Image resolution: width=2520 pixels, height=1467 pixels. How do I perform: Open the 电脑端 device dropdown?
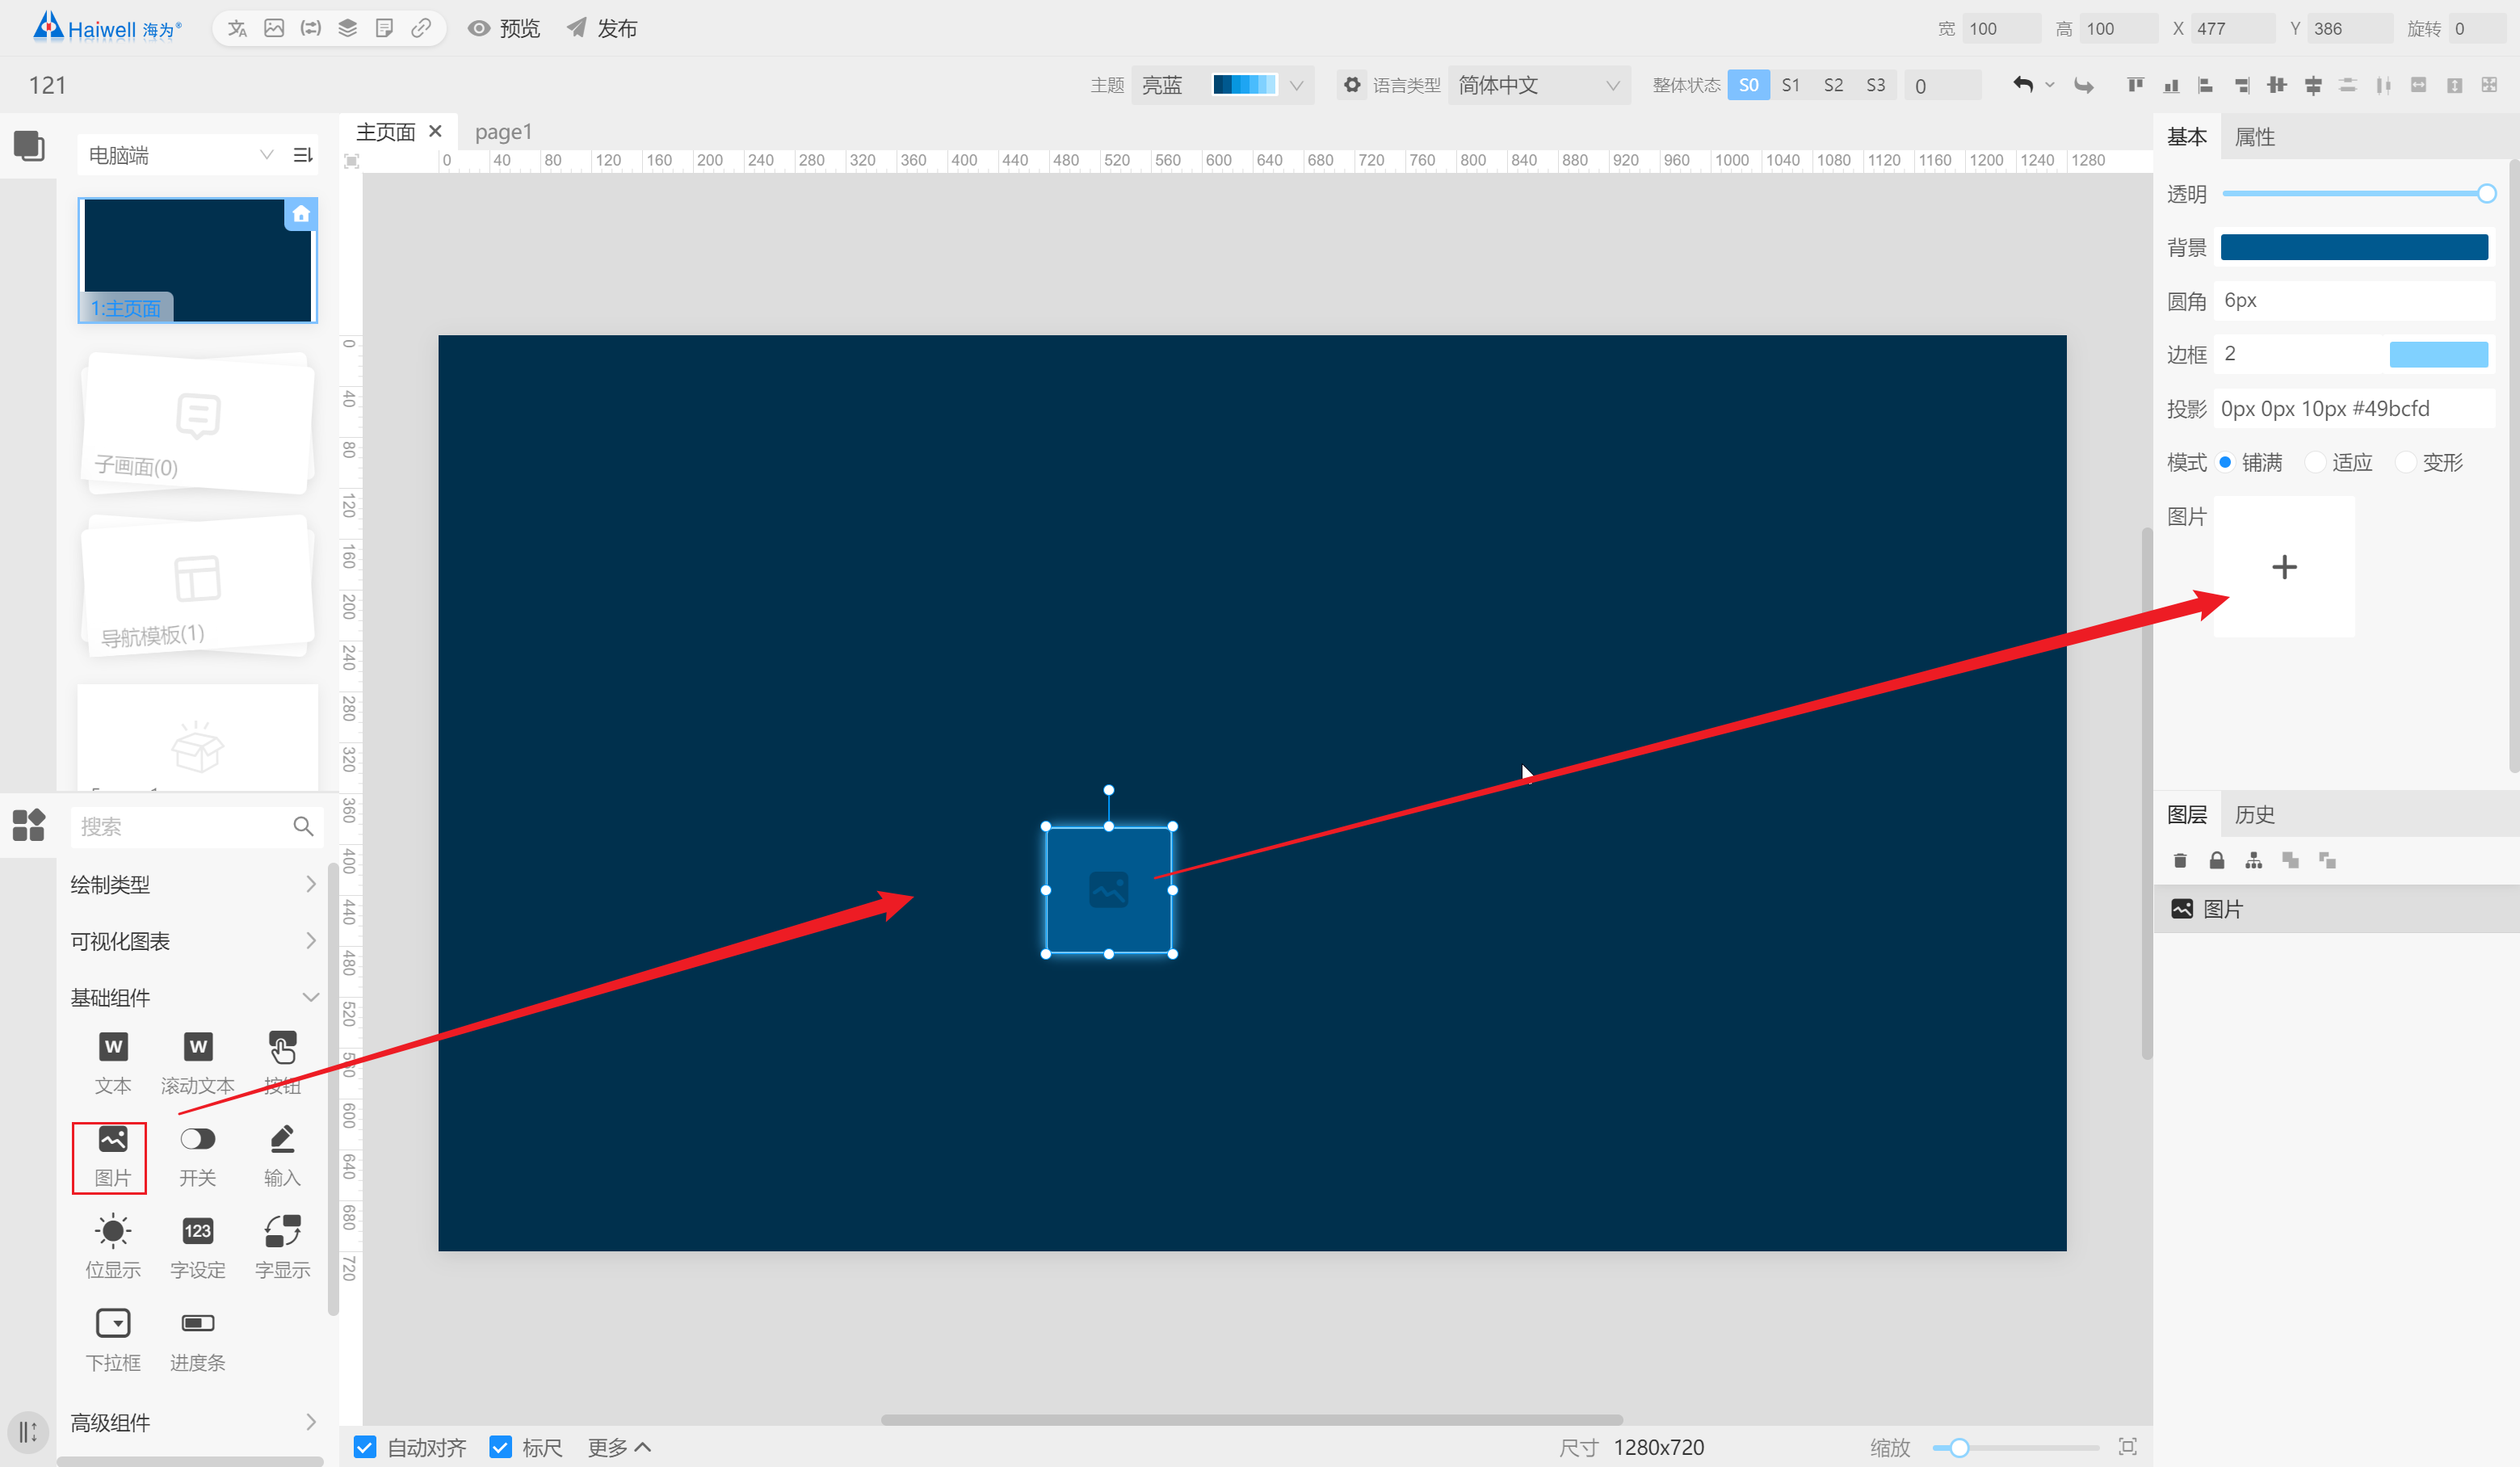pos(180,155)
